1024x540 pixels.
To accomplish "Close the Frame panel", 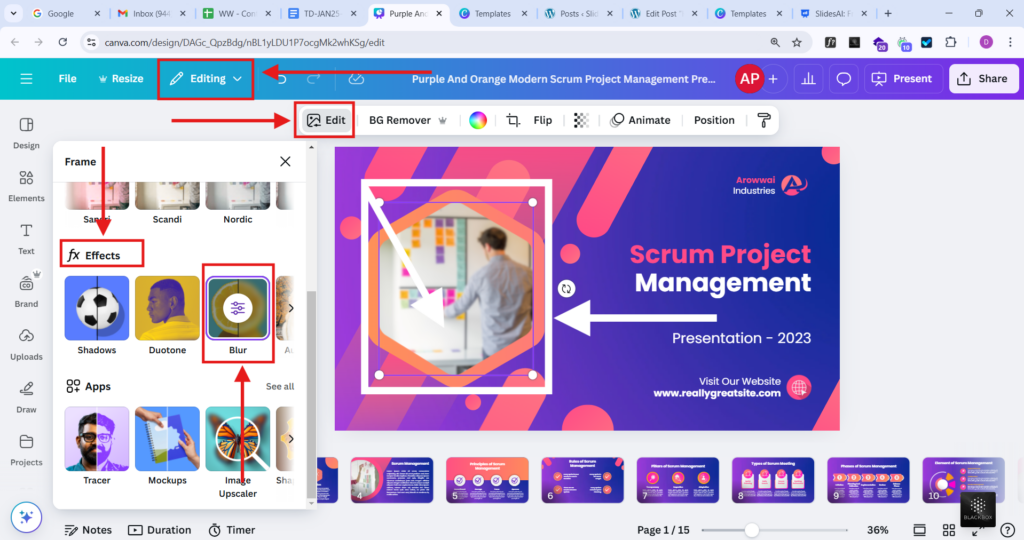I will tap(285, 161).
